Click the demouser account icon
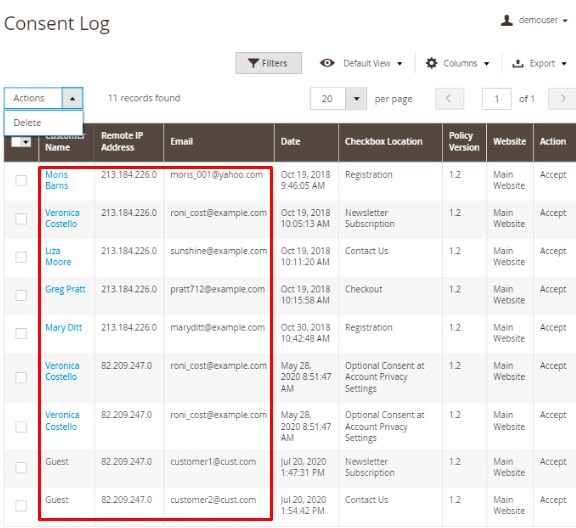This screenshot has width=576, height=528. pyautogui.click(x=507, y=20)
